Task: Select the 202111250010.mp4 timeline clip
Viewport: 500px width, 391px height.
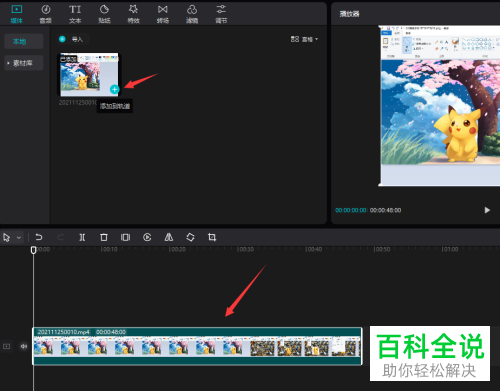Action: tap(197, 346)
